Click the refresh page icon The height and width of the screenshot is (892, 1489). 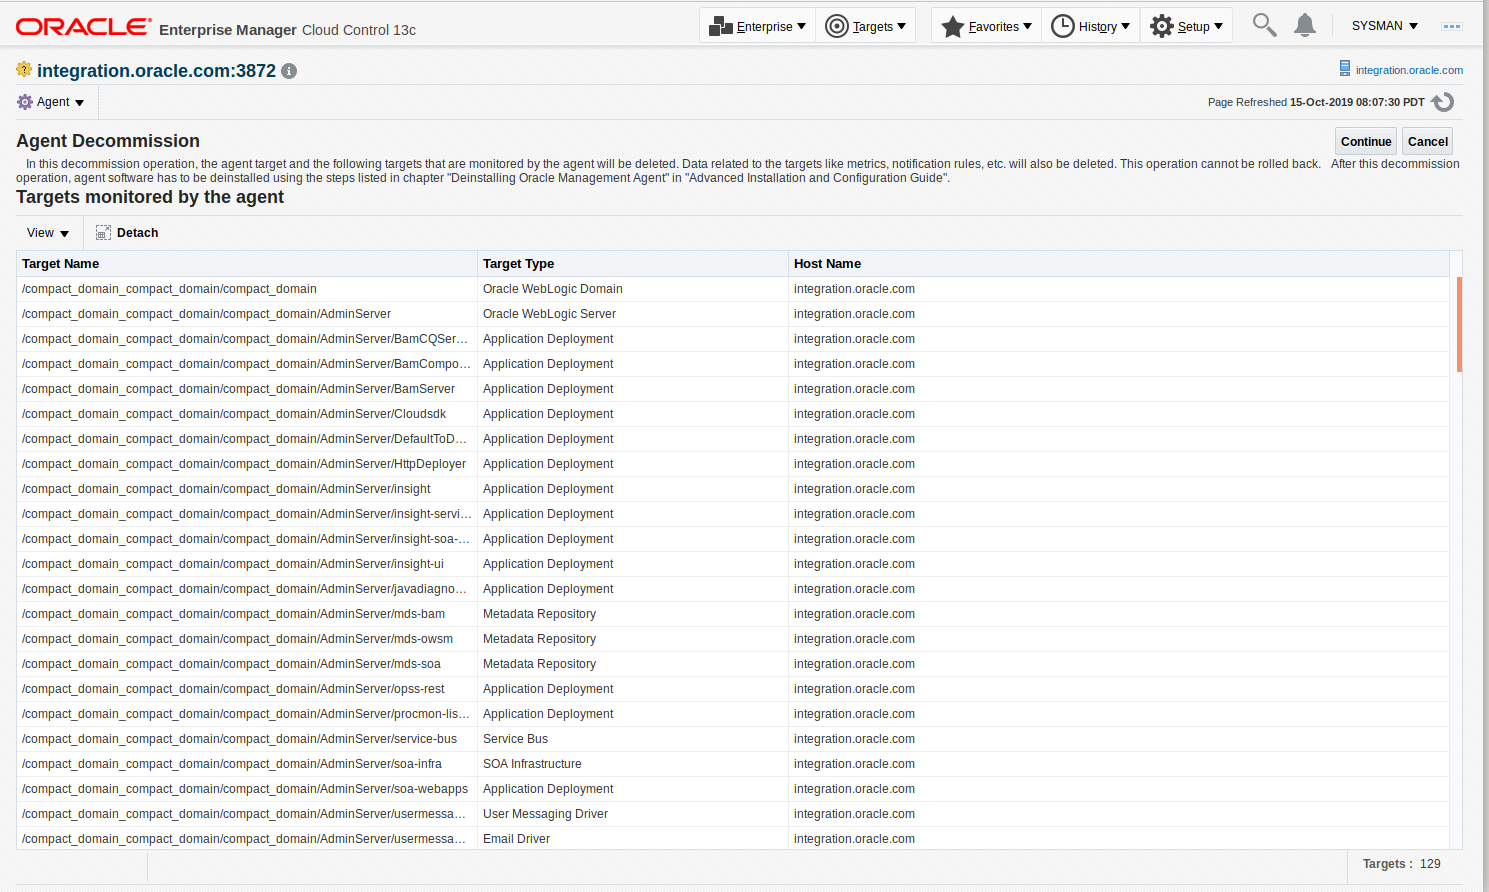point(1442,102)
